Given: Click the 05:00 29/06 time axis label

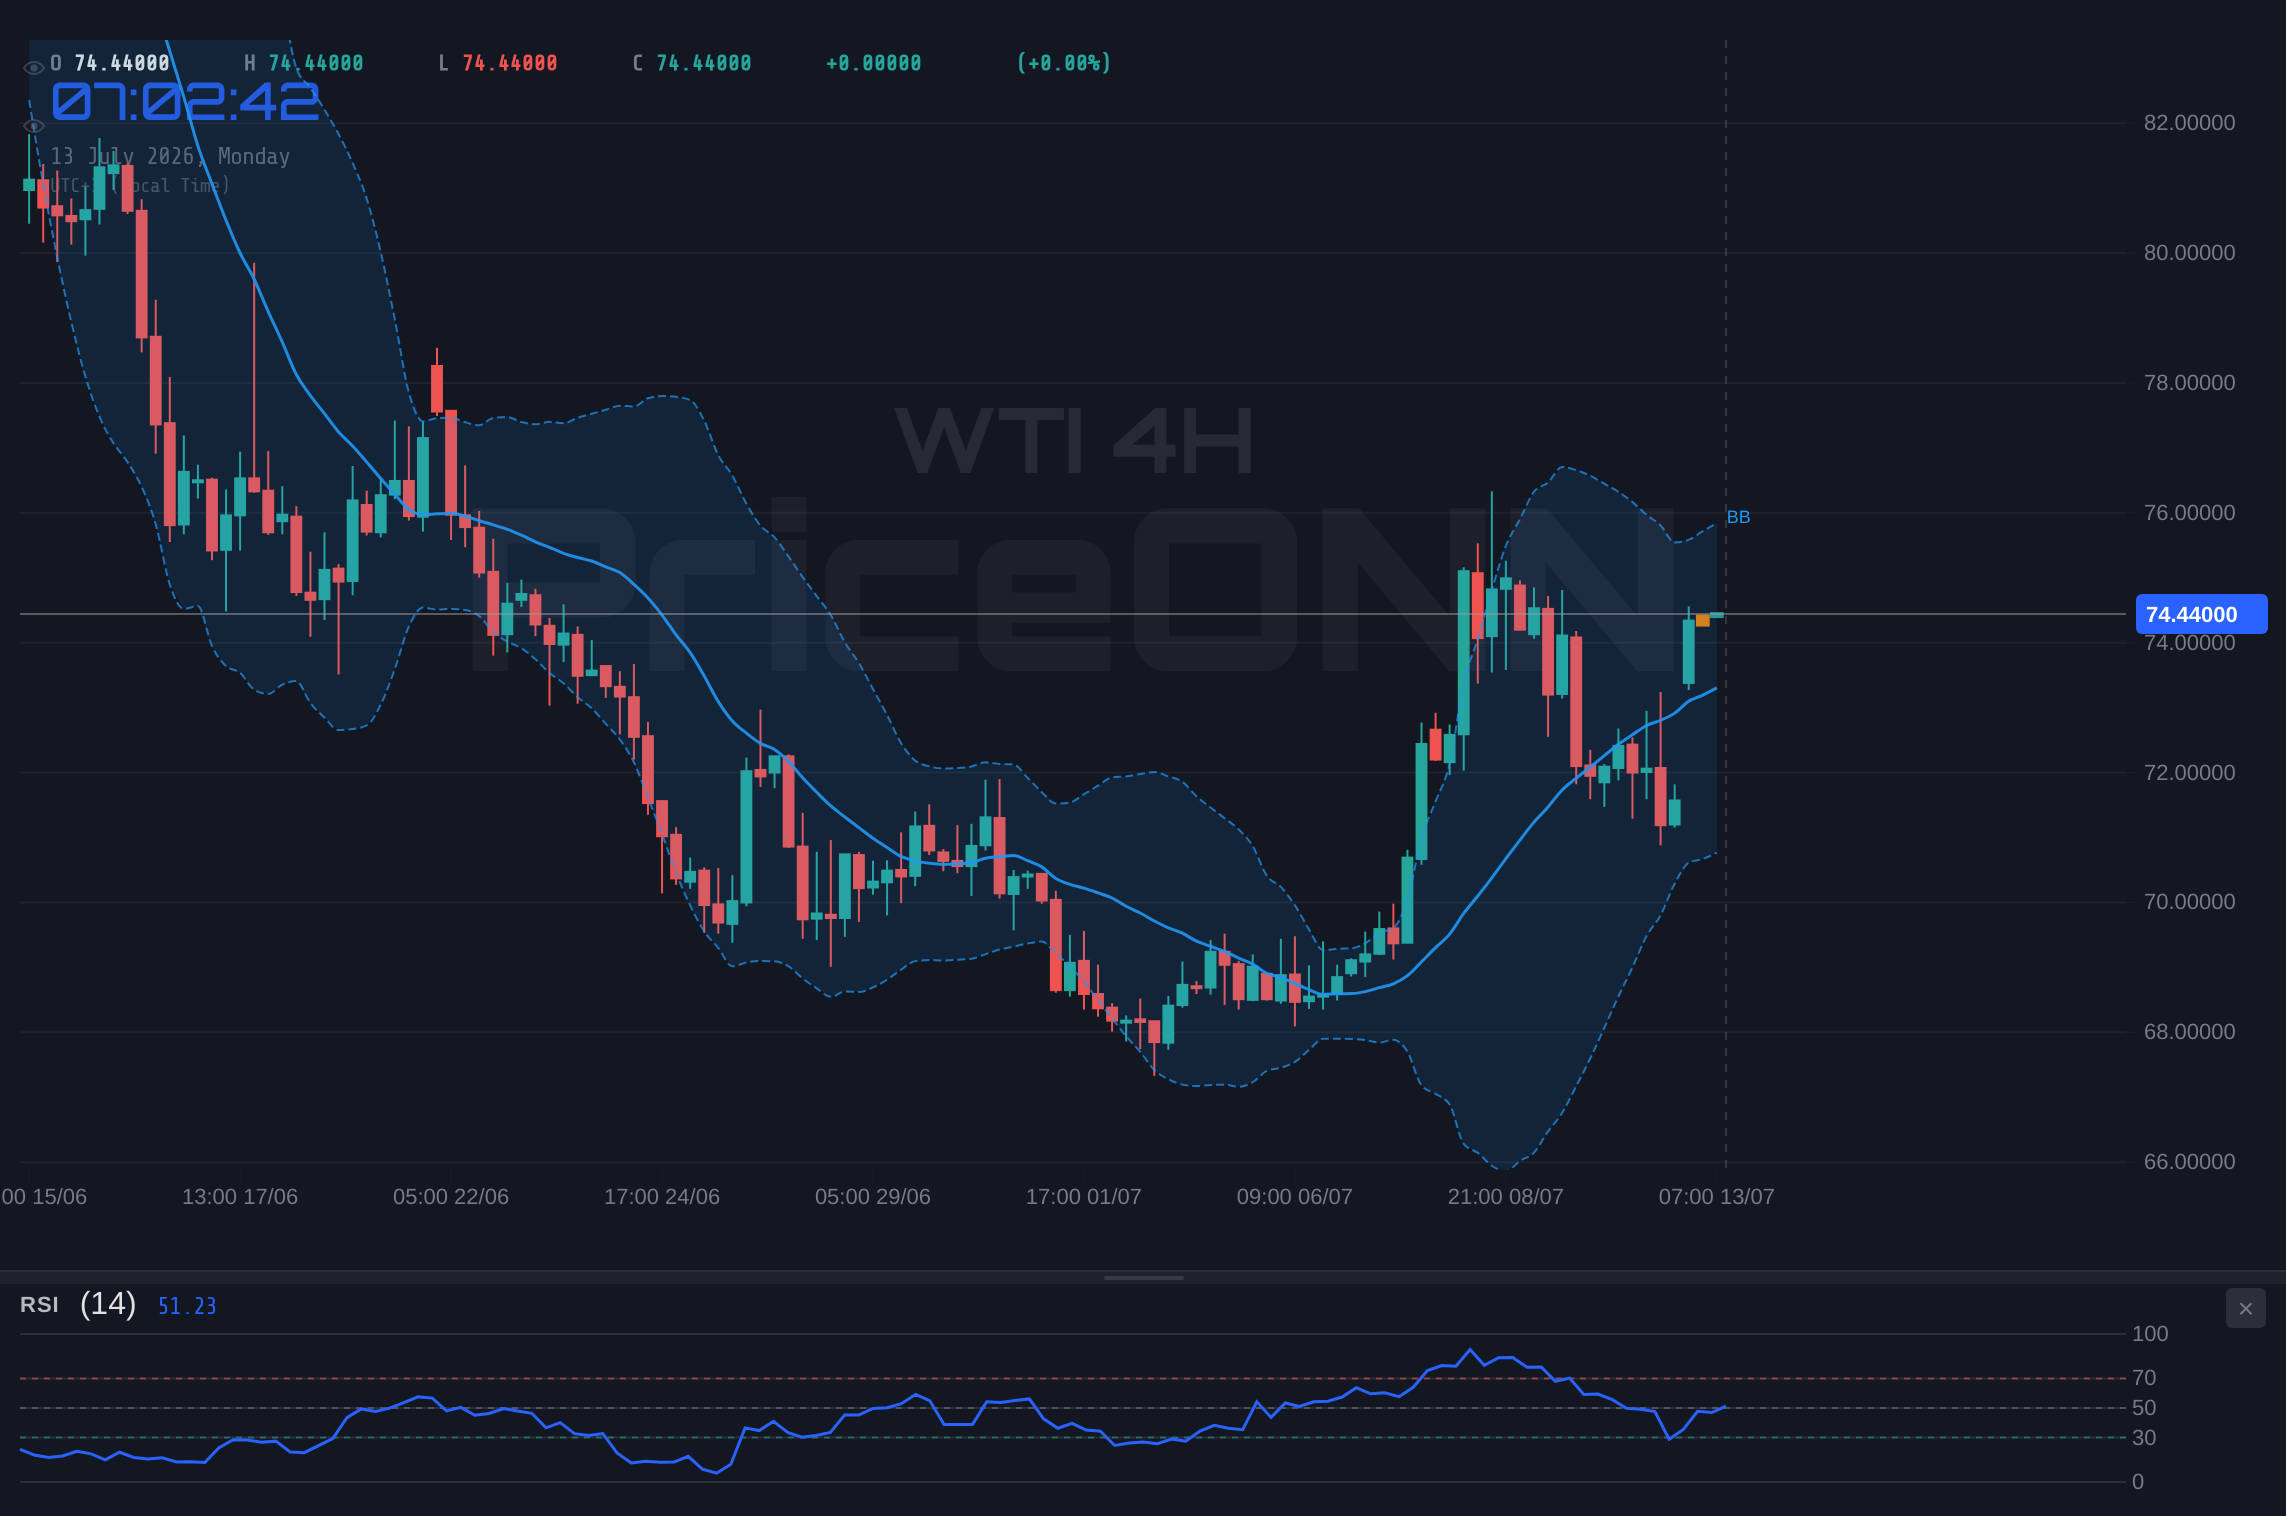Looking at the screenshot, I should (x=873, y=1197).
